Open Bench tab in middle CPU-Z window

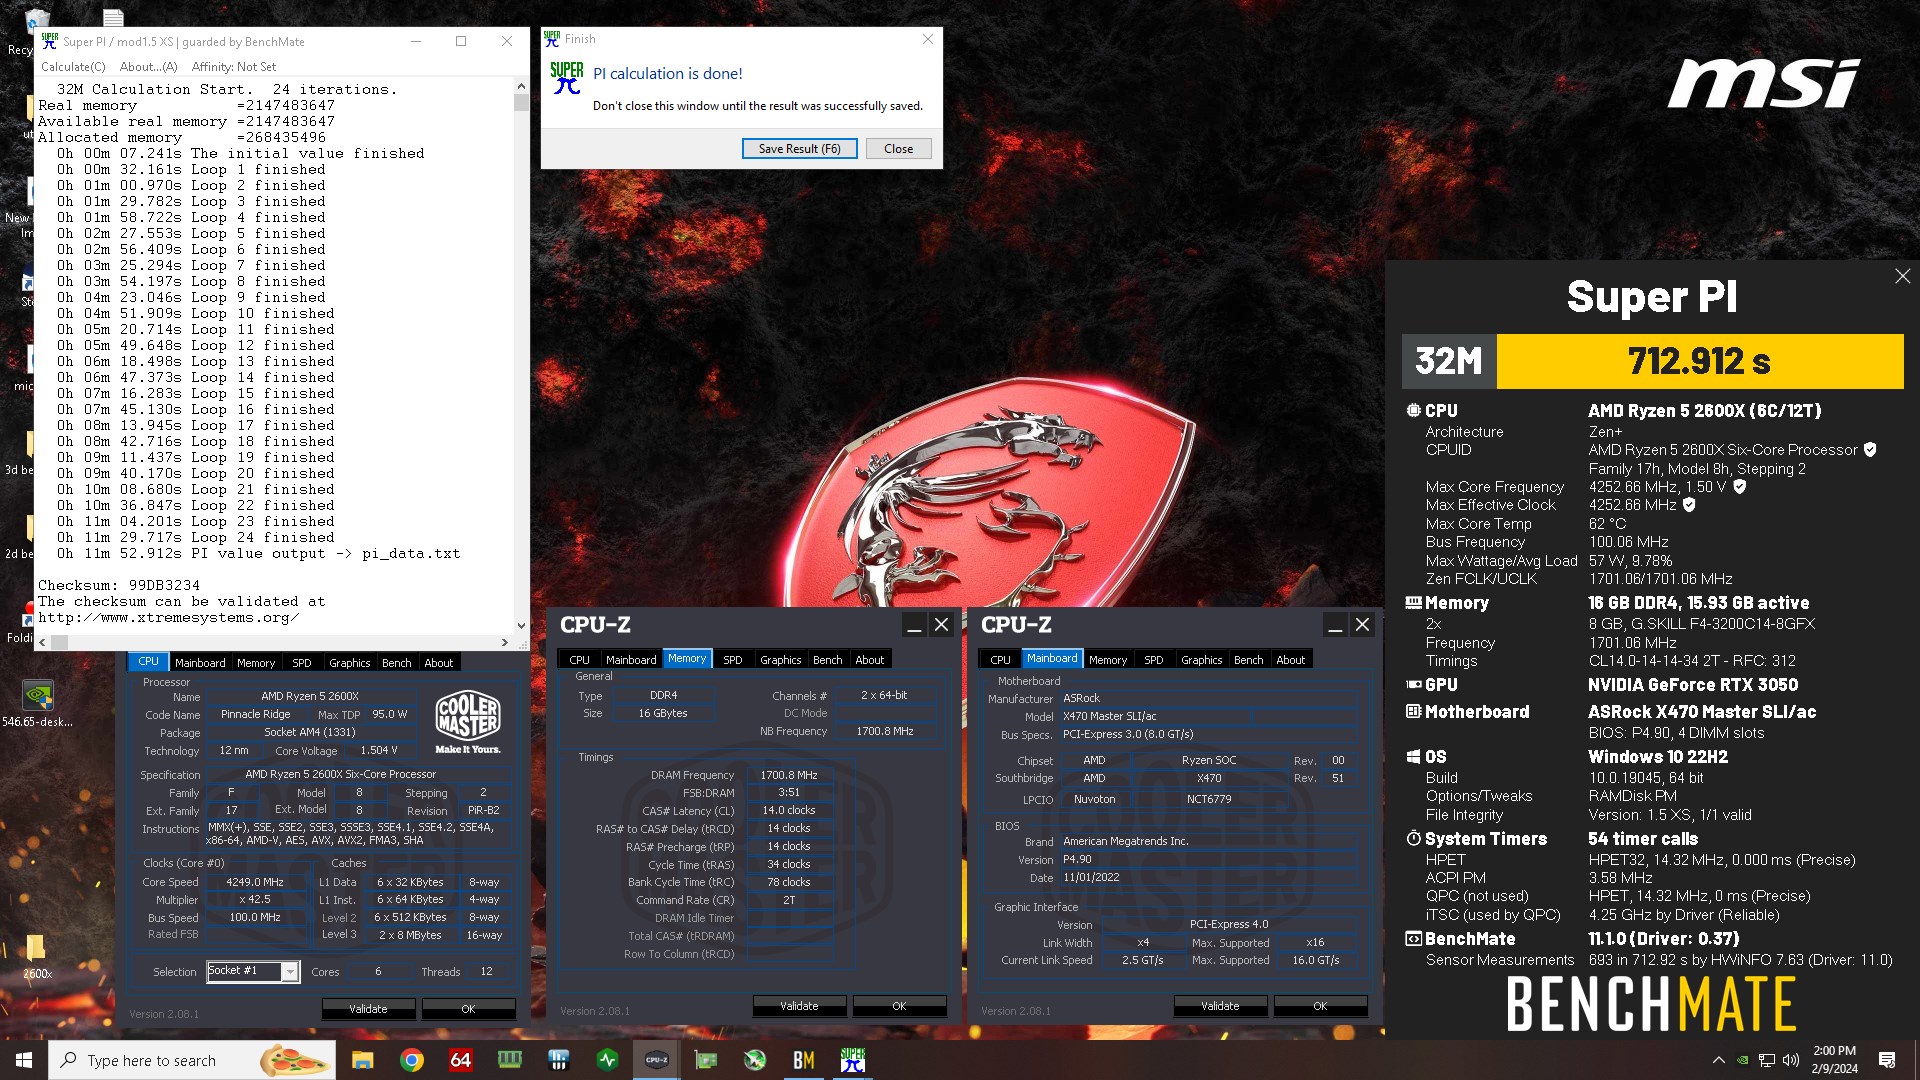828,660
